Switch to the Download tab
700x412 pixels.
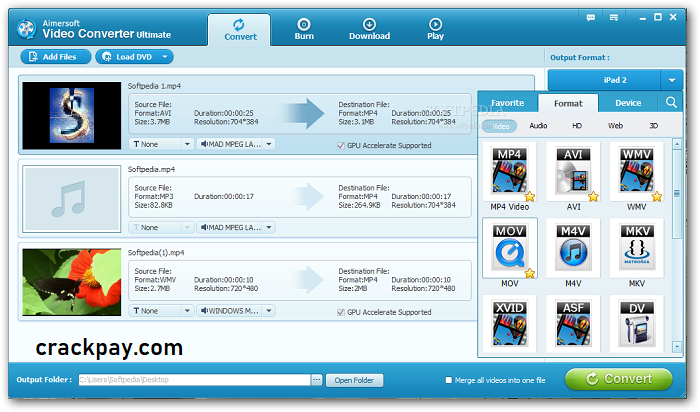point(369,30)
